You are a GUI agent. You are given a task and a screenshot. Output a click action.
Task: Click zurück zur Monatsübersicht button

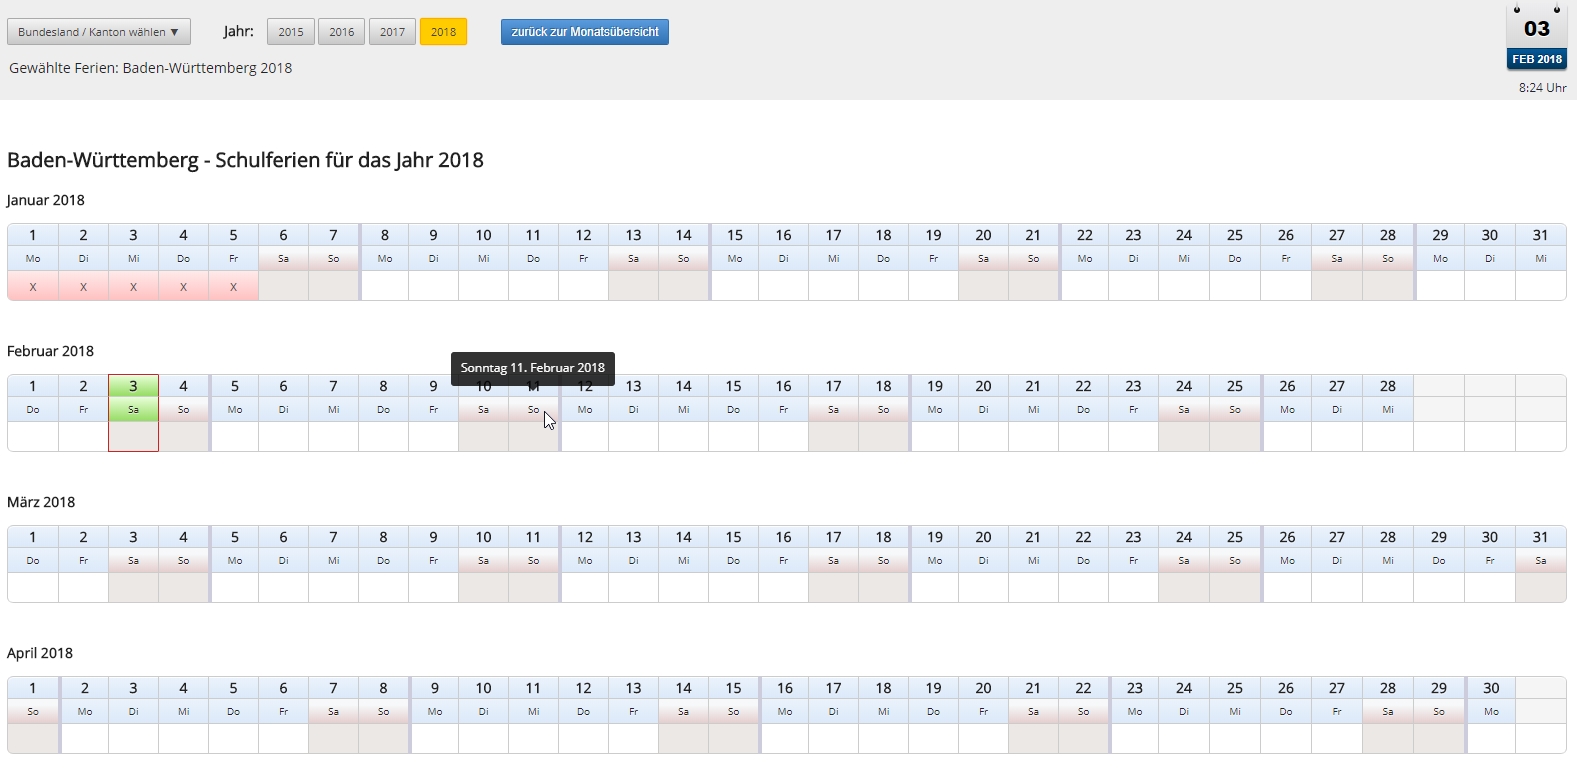pyautogui.click(x=585, y=32)
